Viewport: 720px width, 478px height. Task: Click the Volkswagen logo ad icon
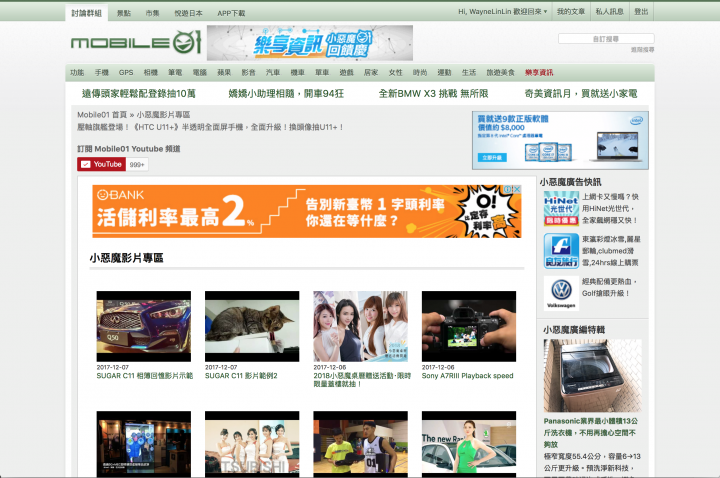pos(561,293)
